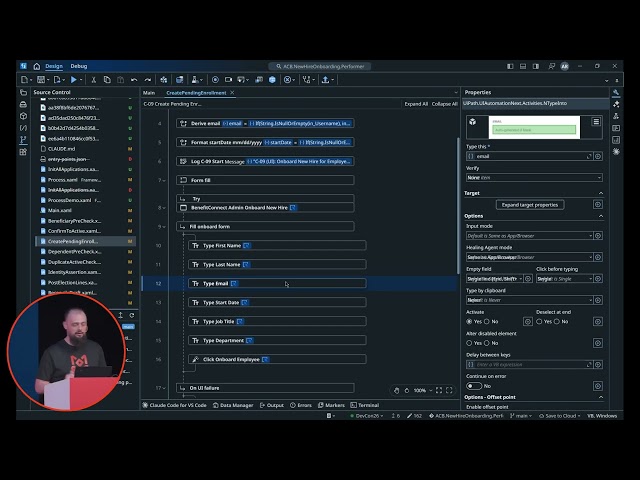The height and width of the screenshot is (480, 640).
Task: Open the Snippets sidebar icon
Action: point(23,128)
